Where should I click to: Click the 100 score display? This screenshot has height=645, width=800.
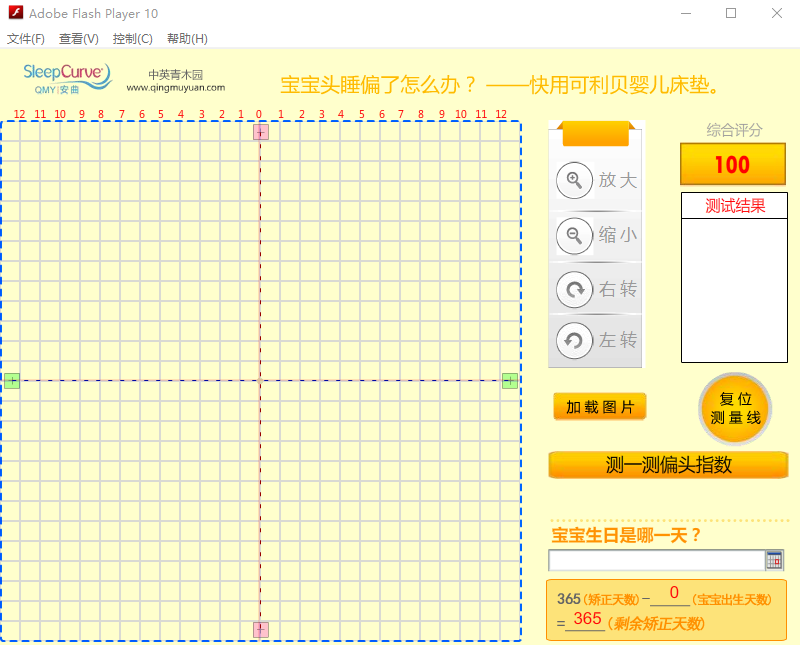coord(733,164)
